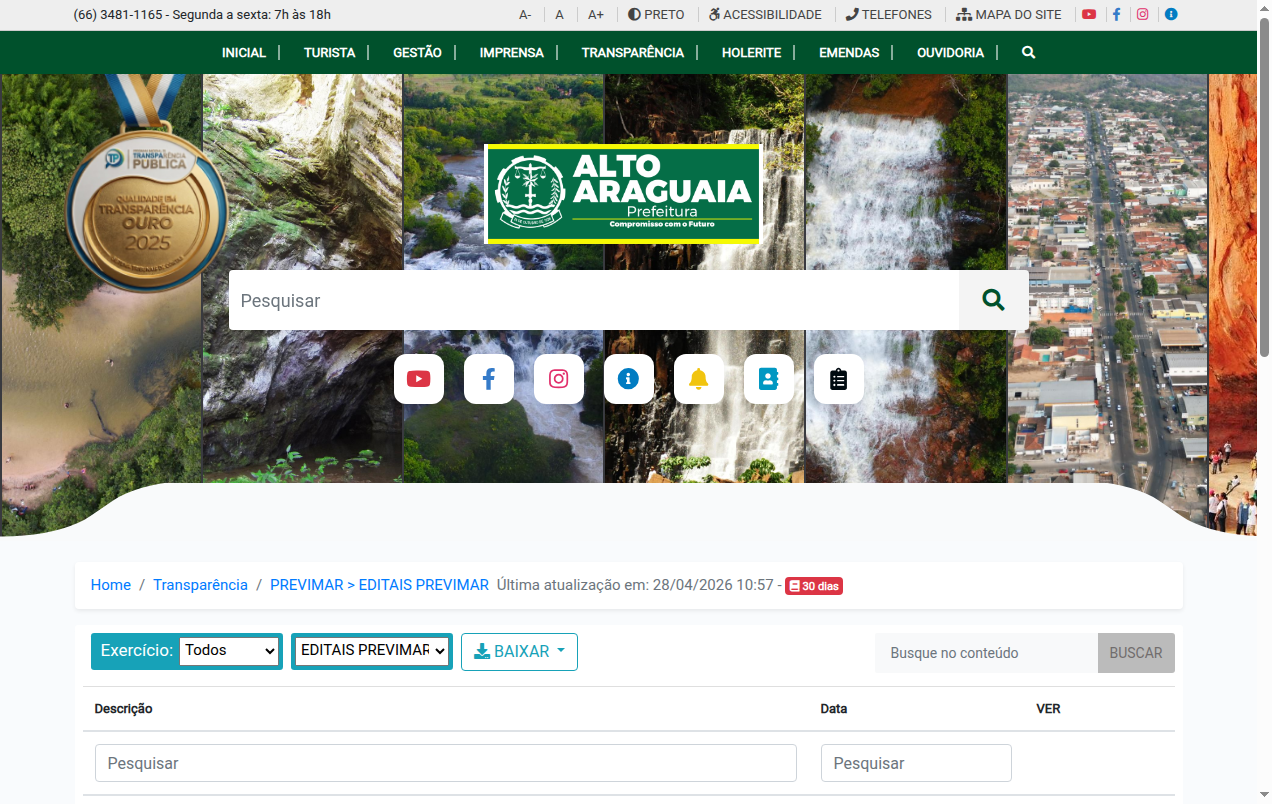
Task: Click Descrição column header
Action: [124, 709]
